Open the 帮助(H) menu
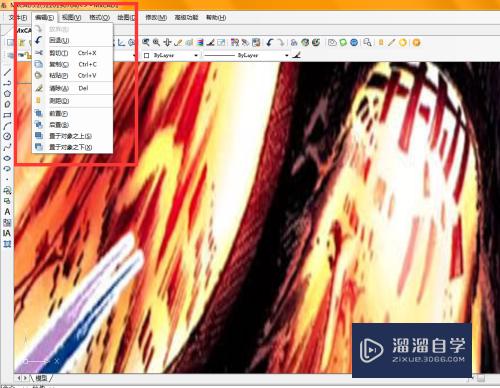The width and height of the screenshot is (500, 388). point(216,17)
